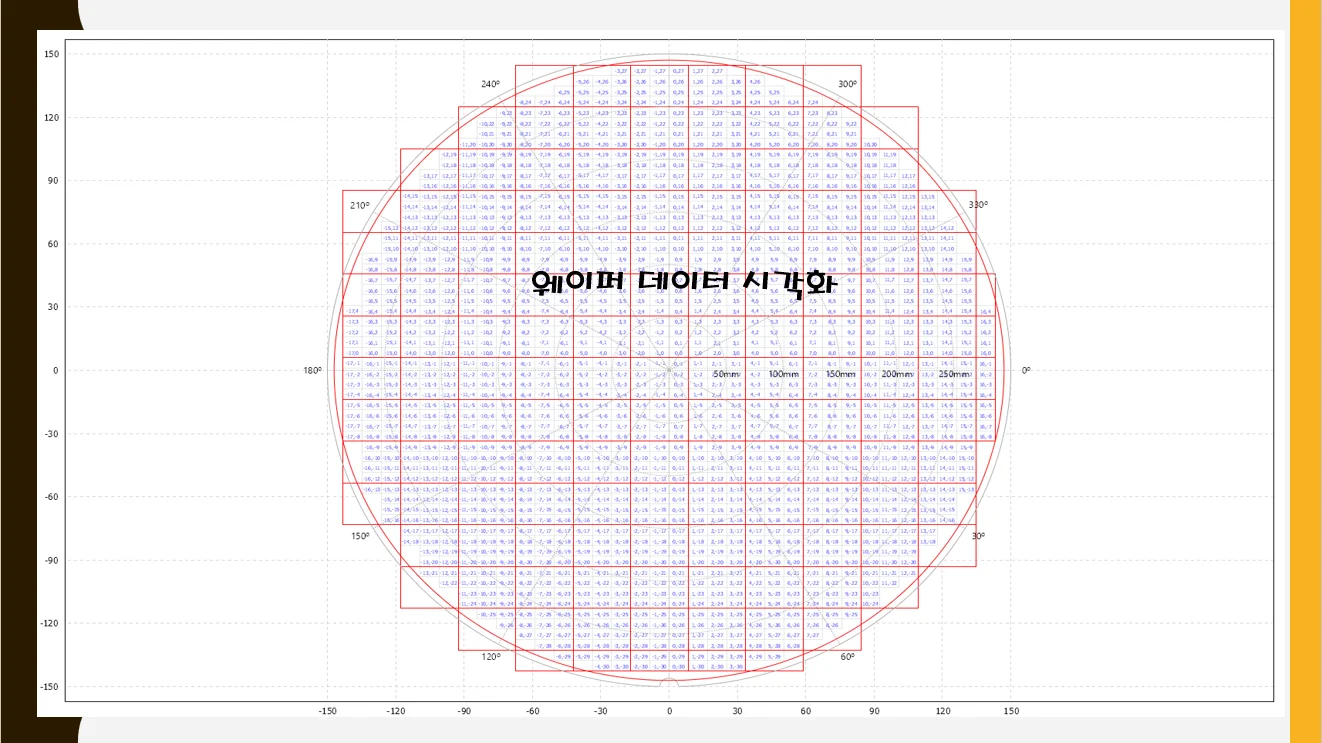1322x743 pixels.
Task: Select the 300° angle label
Action: [847, 85]
